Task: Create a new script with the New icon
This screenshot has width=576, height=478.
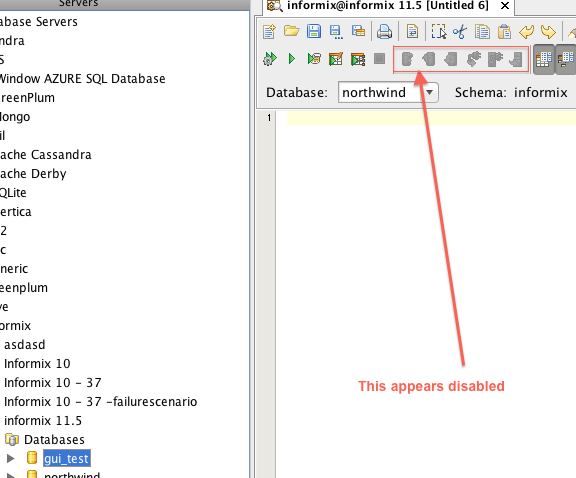Action: [269, 32]
